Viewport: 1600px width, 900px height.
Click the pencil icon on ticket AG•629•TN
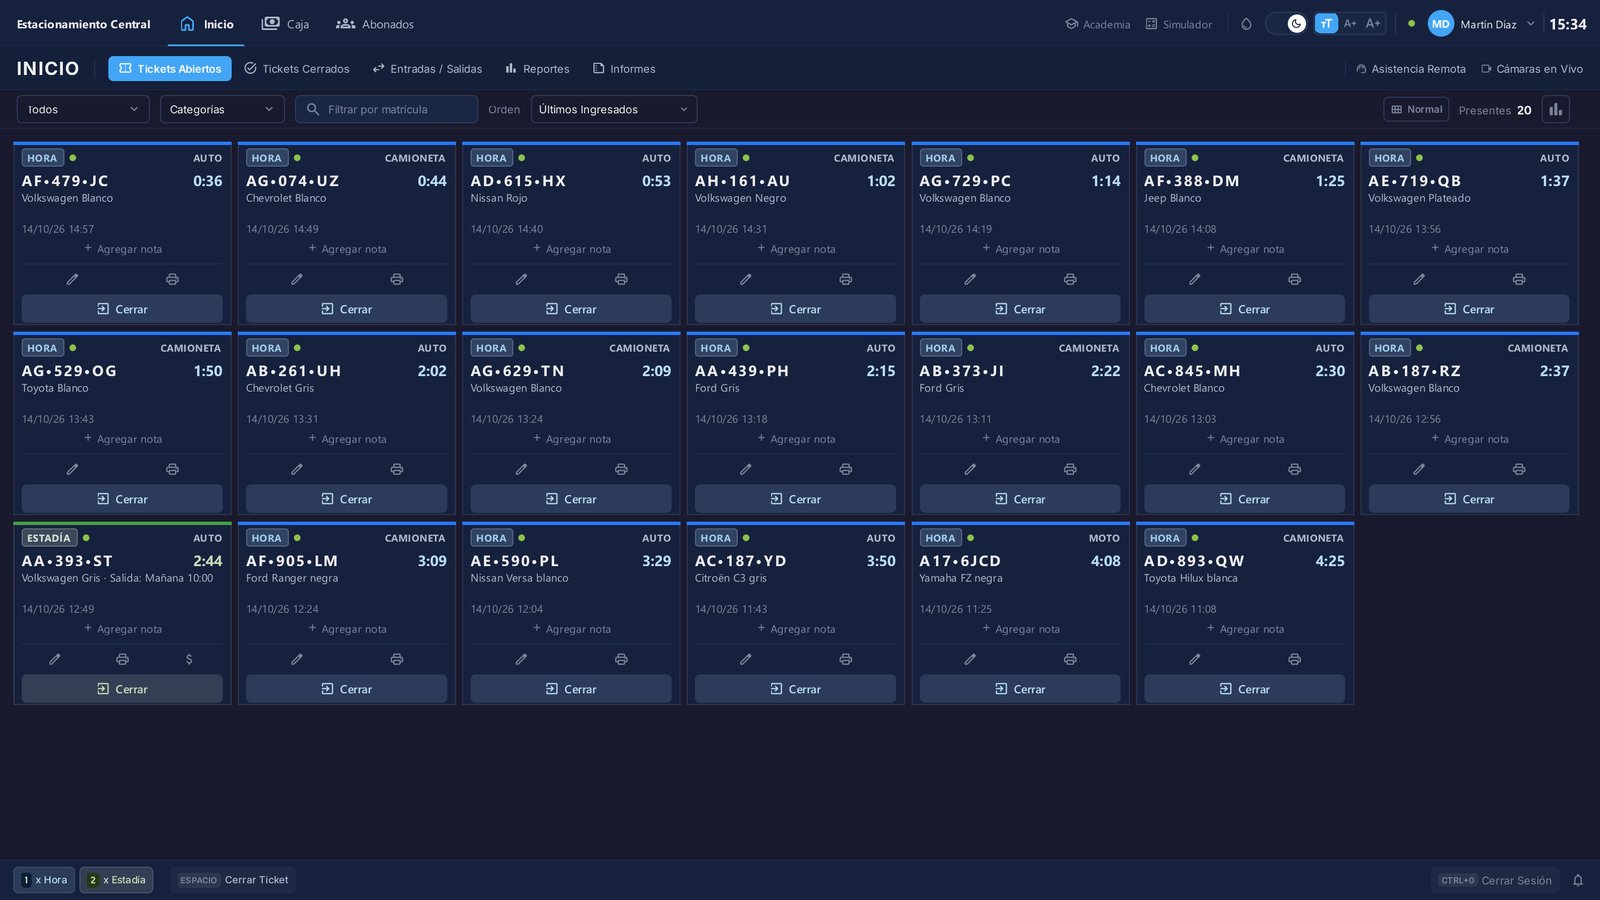pos(521,469)
